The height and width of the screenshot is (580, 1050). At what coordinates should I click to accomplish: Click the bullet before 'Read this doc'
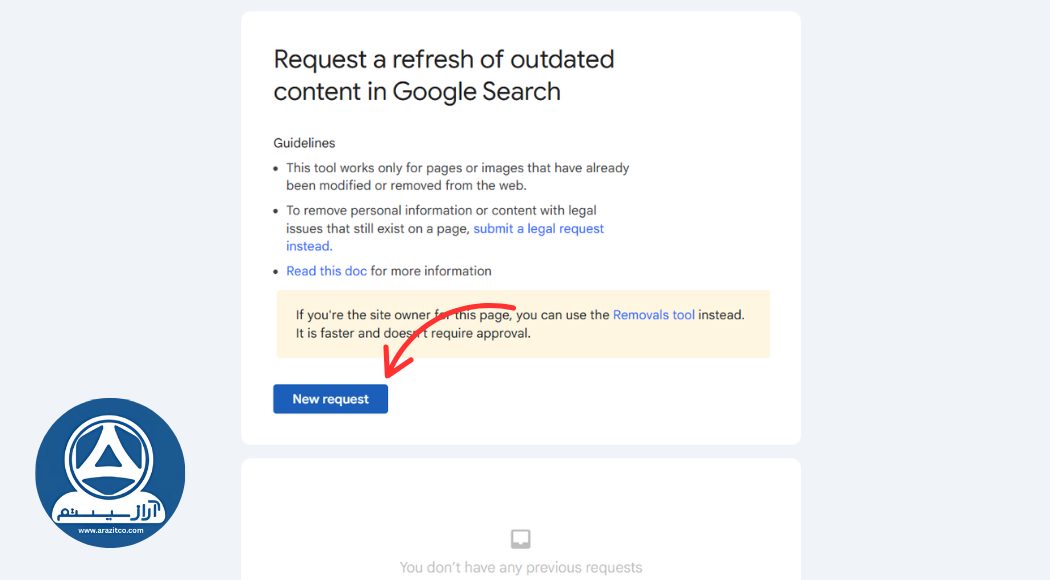point(277,271)
